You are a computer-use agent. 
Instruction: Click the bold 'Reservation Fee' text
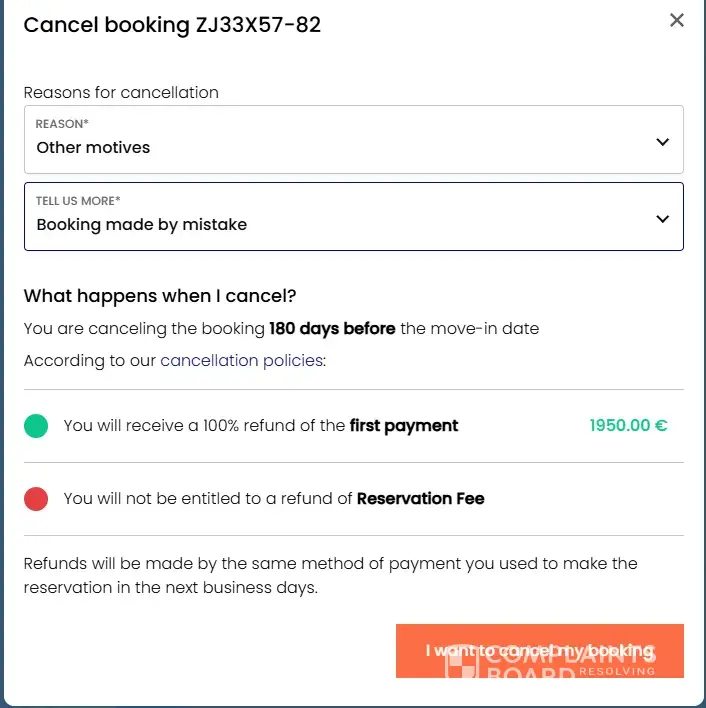coord(420,498)
